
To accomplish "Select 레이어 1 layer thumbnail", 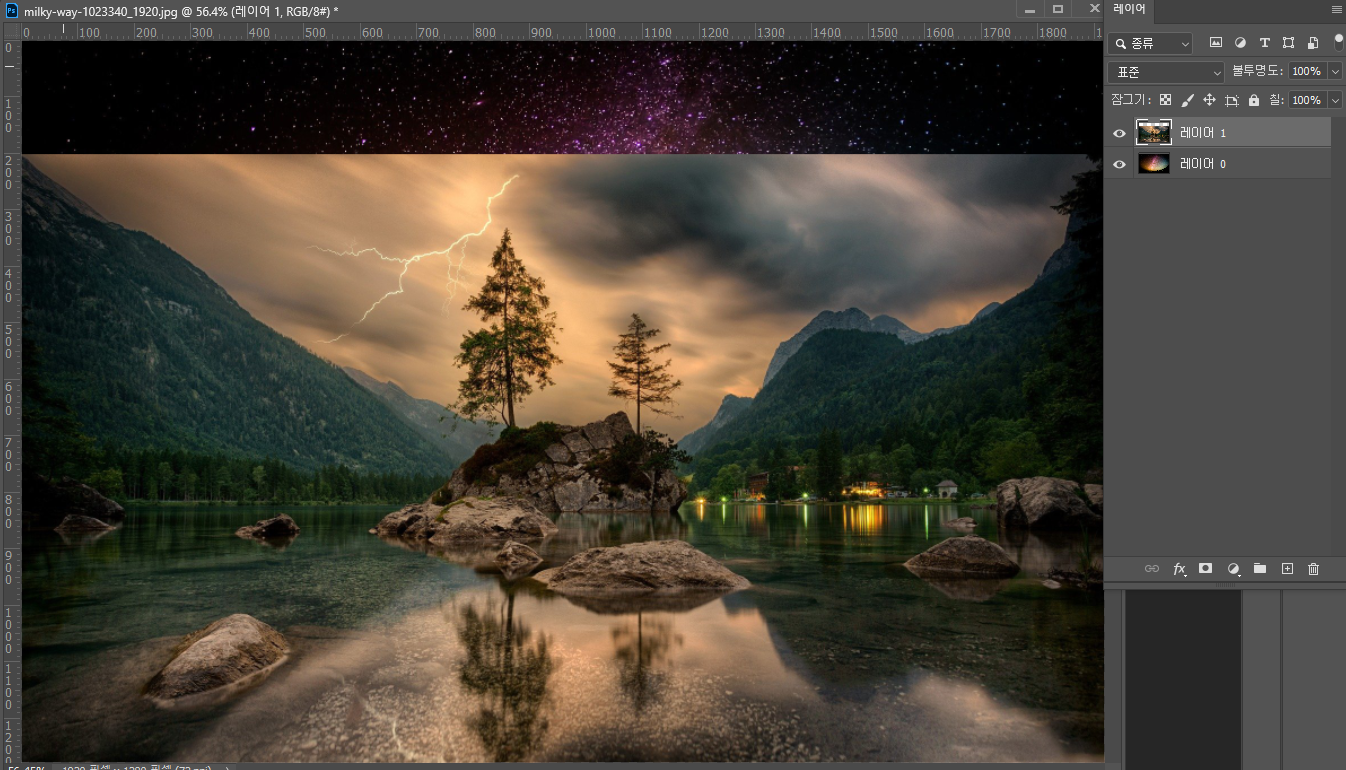I will click(x=1154, y=132).
